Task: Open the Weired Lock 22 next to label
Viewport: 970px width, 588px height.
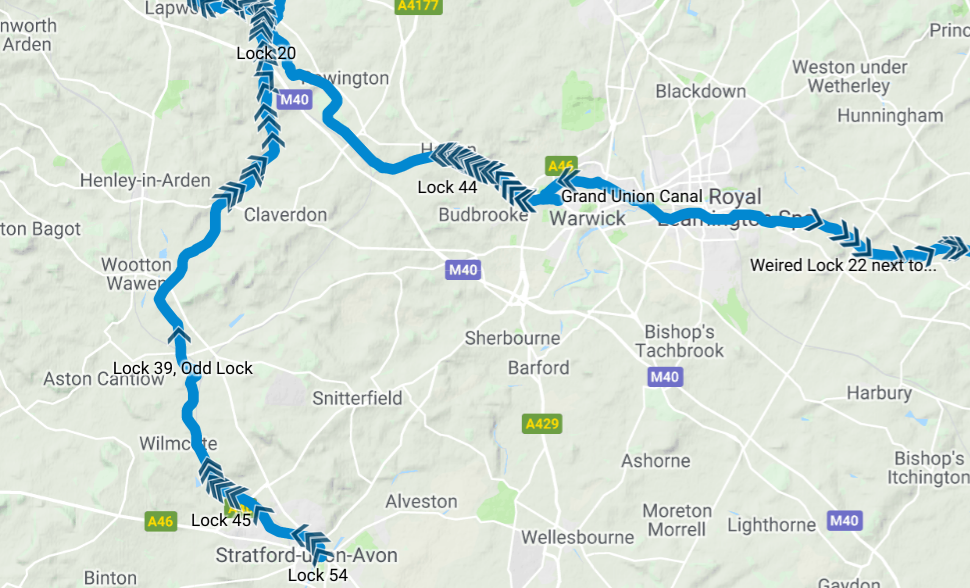Action: pos(843,266)
